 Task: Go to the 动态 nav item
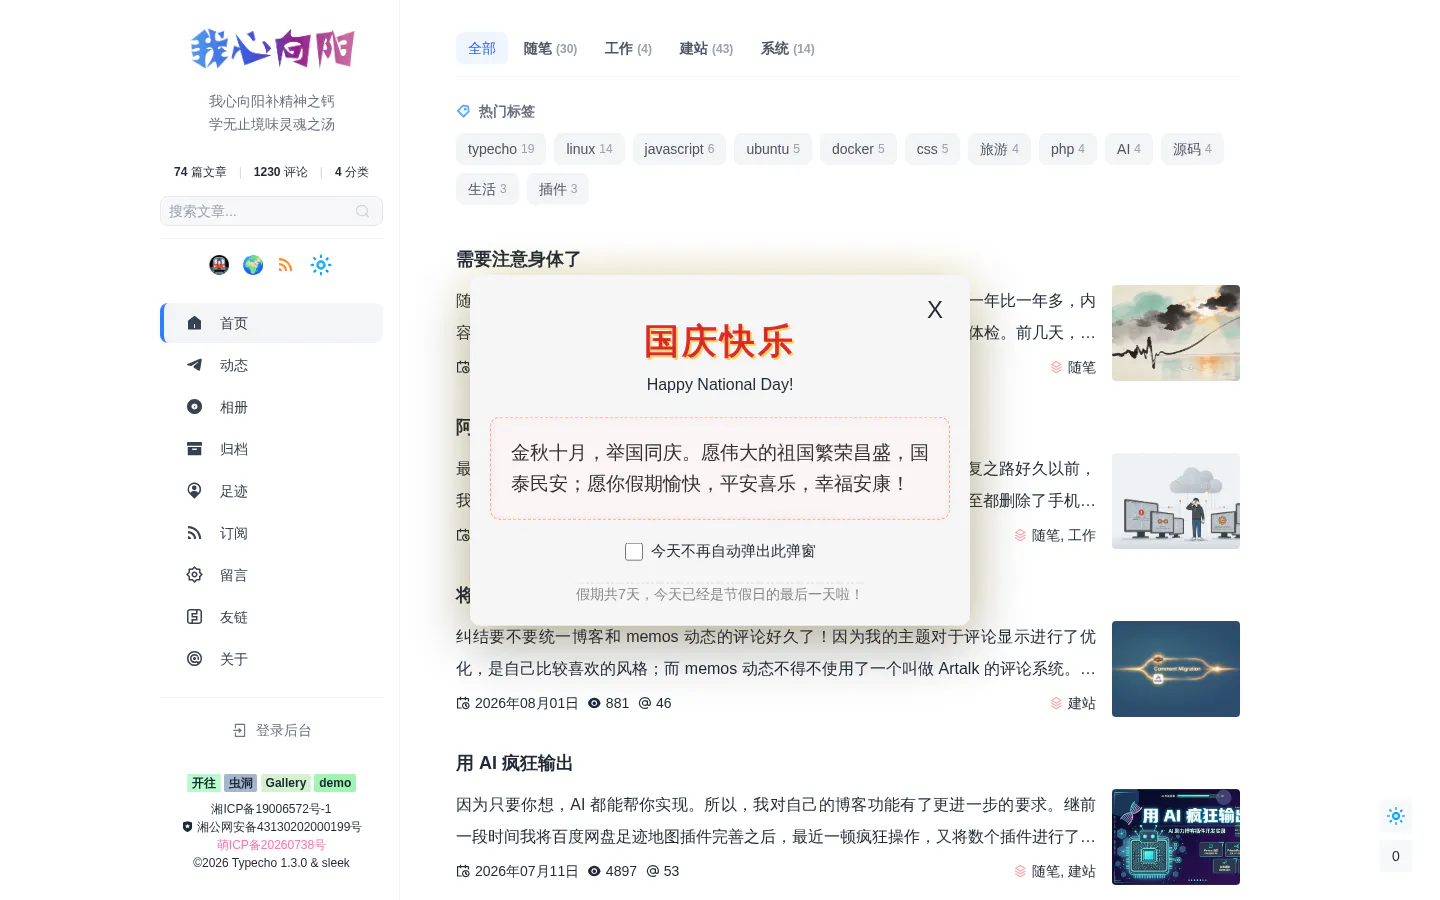point(272,365)
